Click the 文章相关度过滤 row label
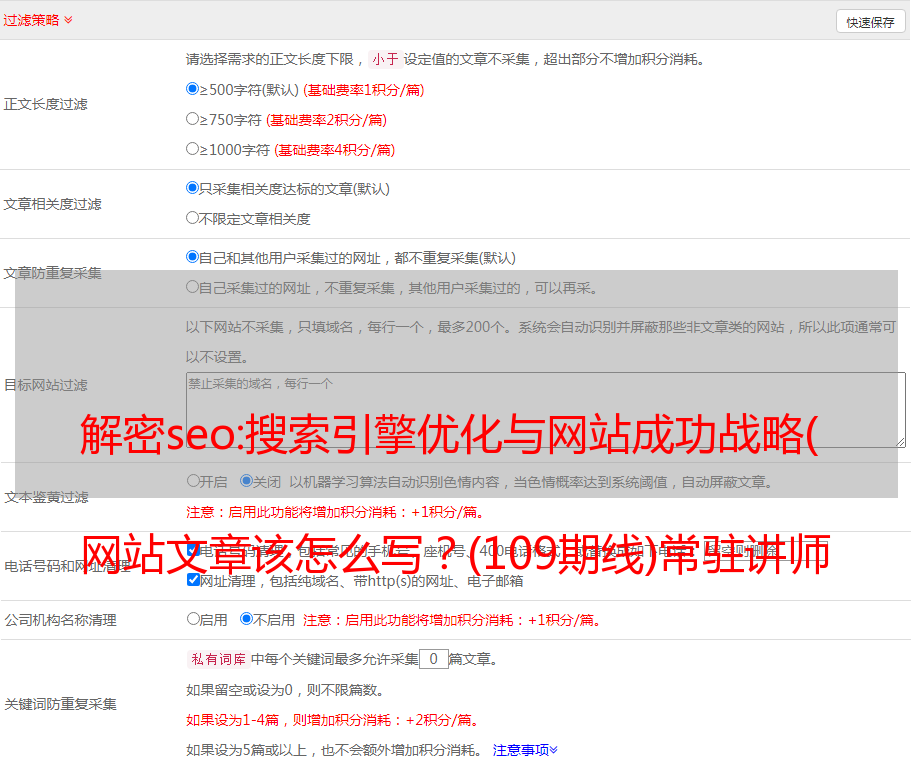Image resolution: width=912 pixels, height=768 pixels. [52, 204]
